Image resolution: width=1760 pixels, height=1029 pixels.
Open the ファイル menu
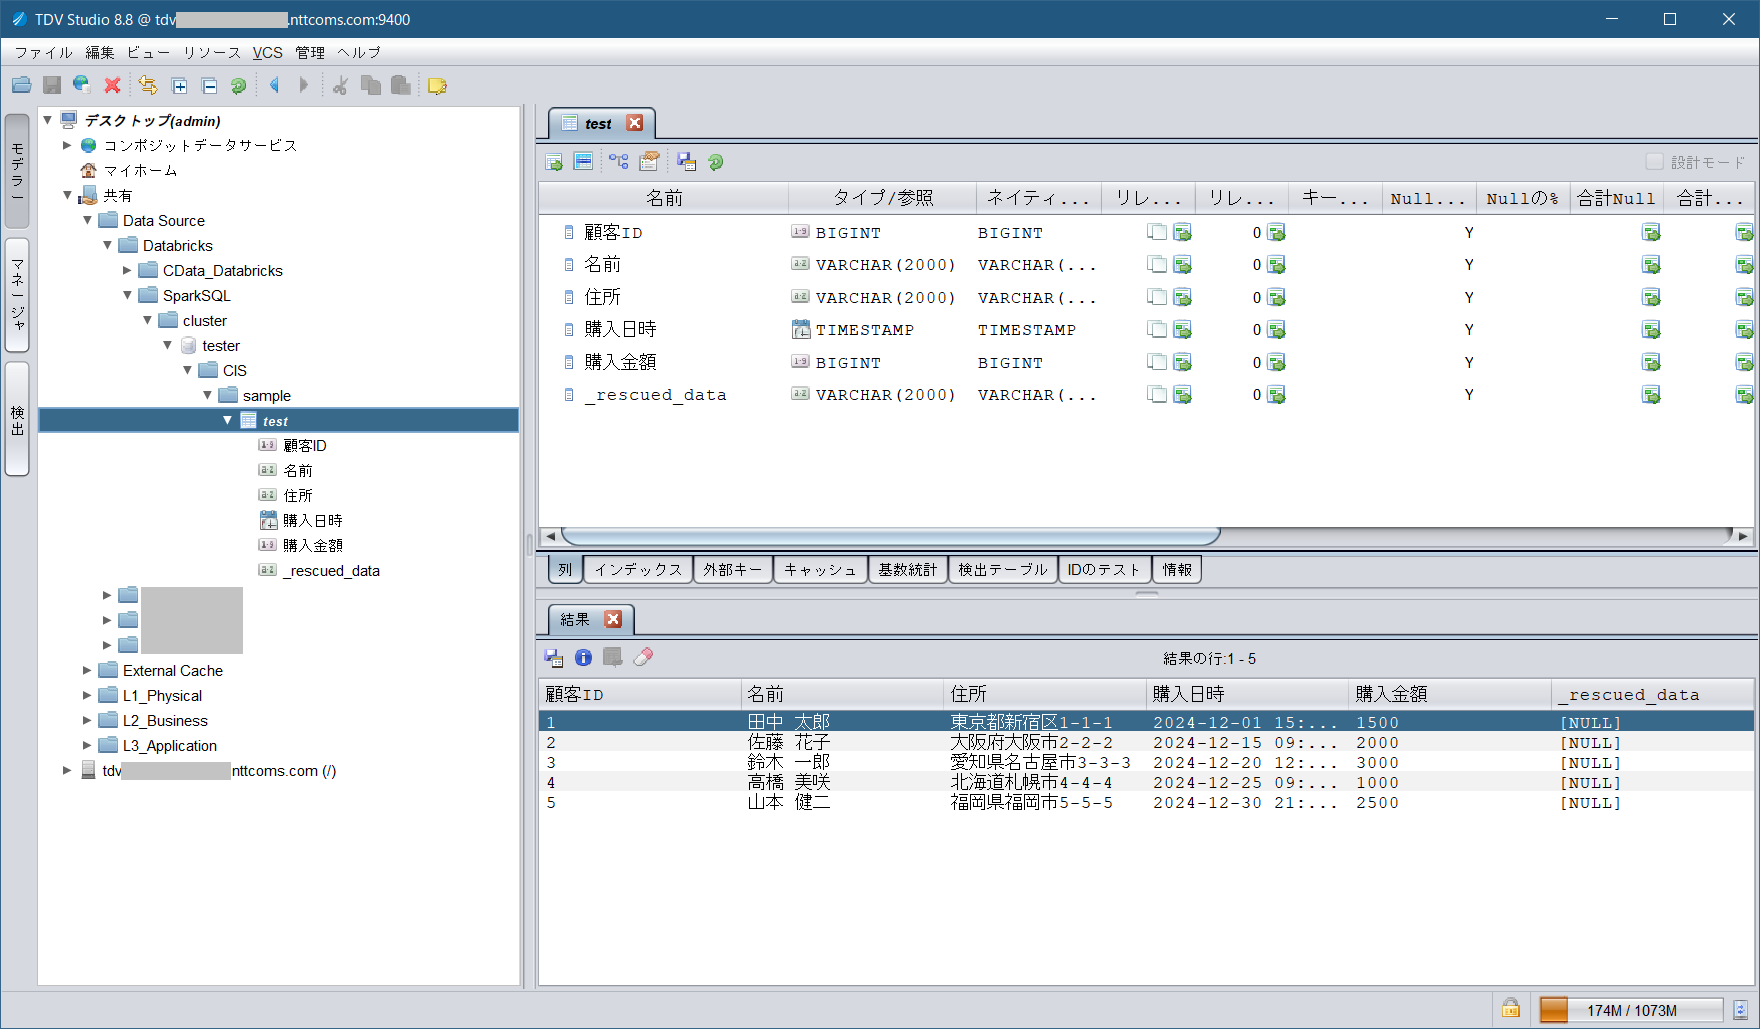(43, 53)
